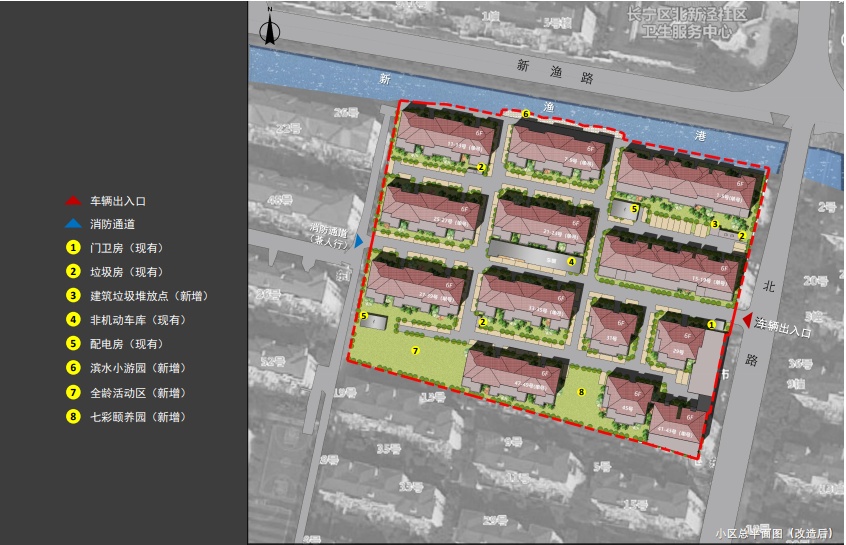The height and width of the screenshot is (545, 846).
Task: Click the legend text 垃圾房（现有）
Action: (126, 272)
